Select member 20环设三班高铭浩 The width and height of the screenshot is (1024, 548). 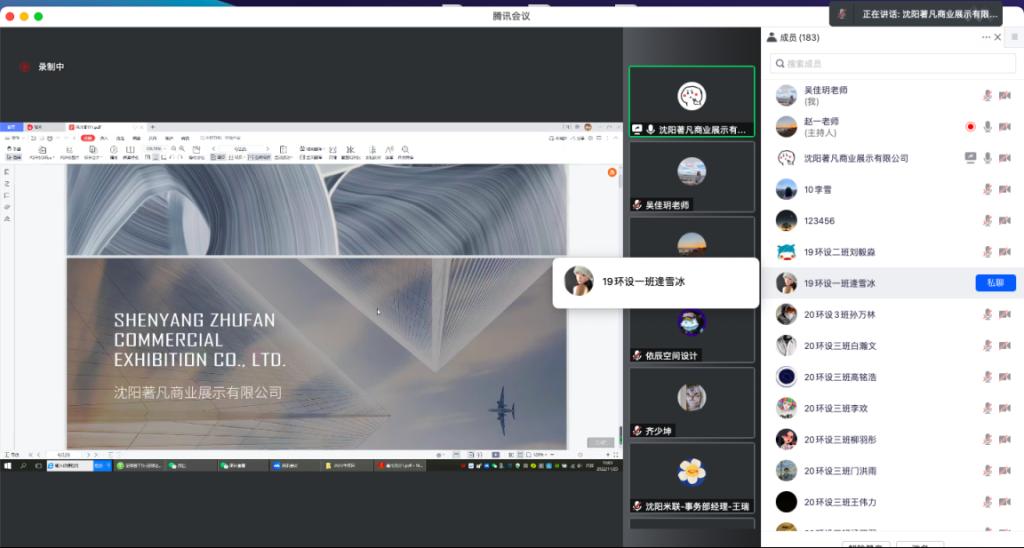coord(893,377)
